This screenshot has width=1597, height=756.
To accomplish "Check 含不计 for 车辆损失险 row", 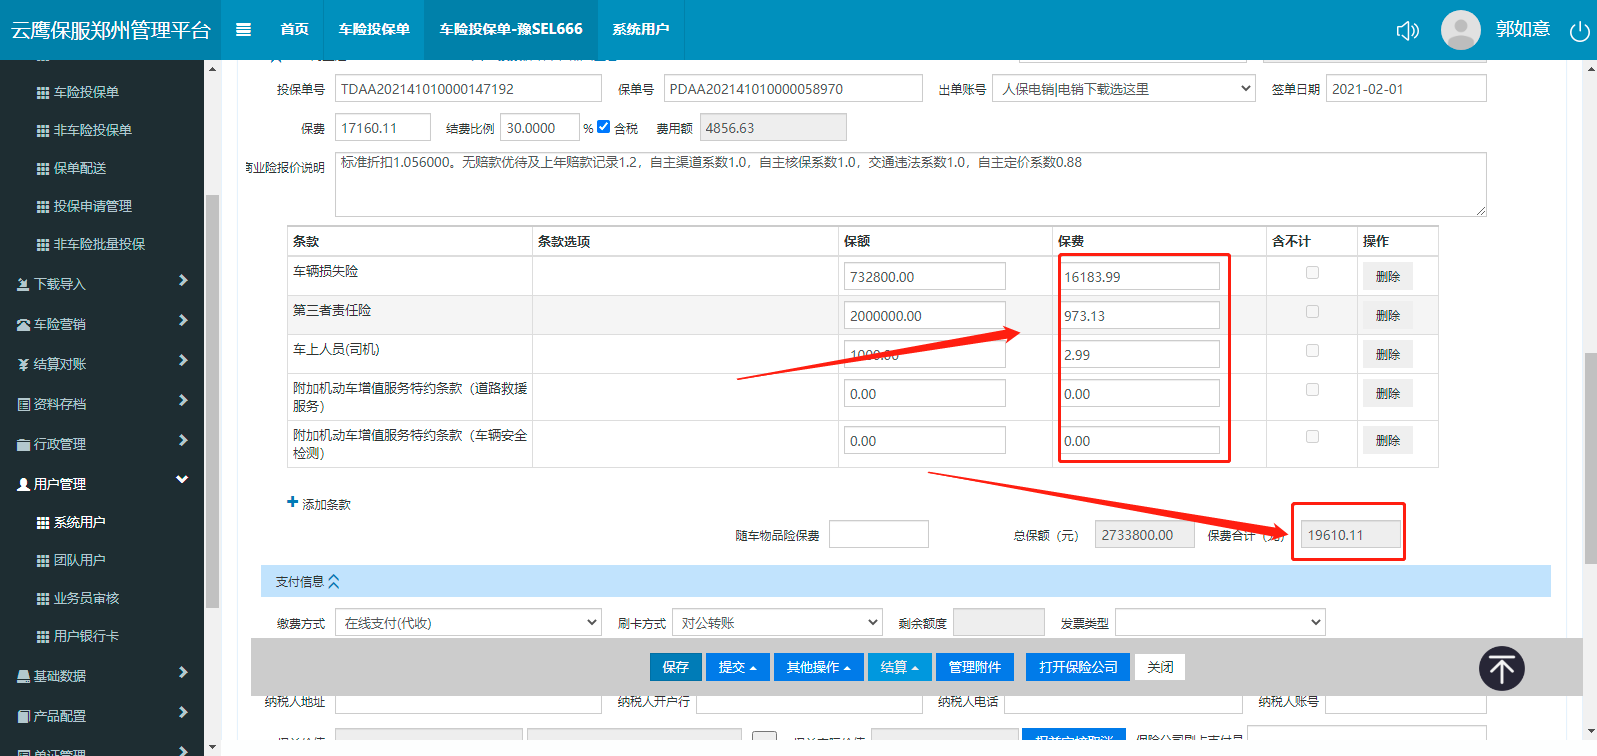I will pos(1312,273).
